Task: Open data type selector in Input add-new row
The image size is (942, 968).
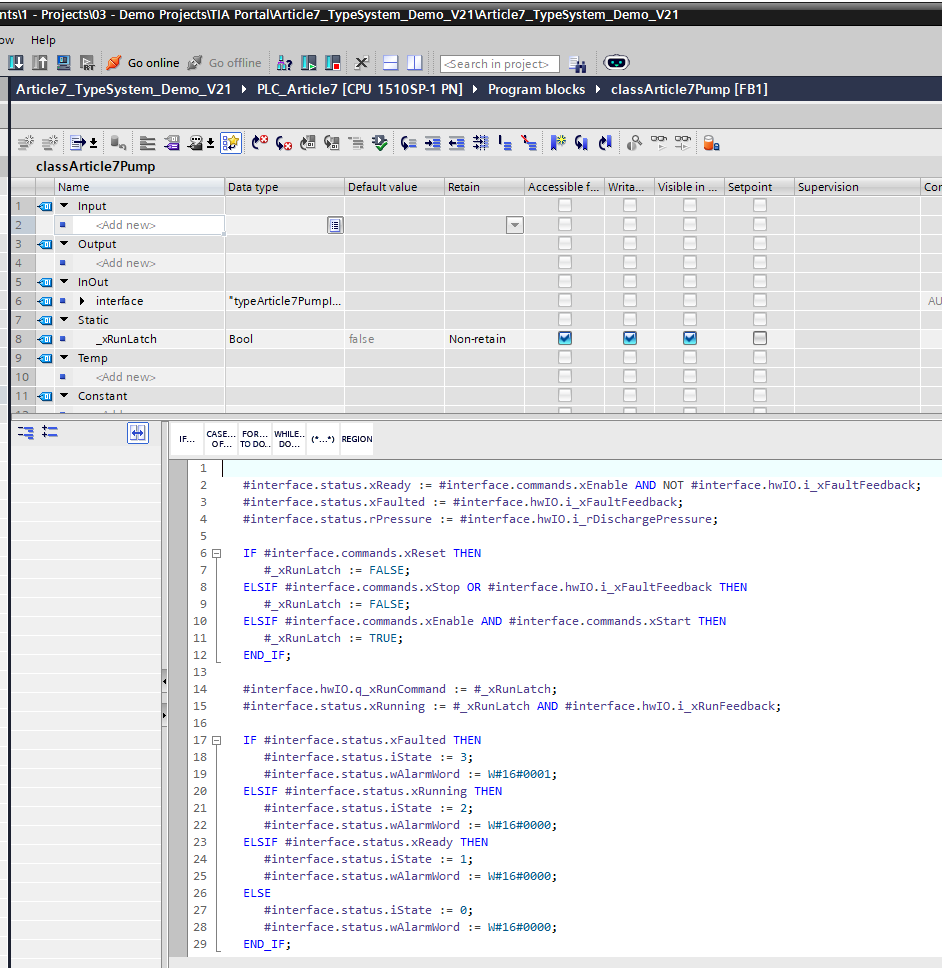Action: click(335, 225)
